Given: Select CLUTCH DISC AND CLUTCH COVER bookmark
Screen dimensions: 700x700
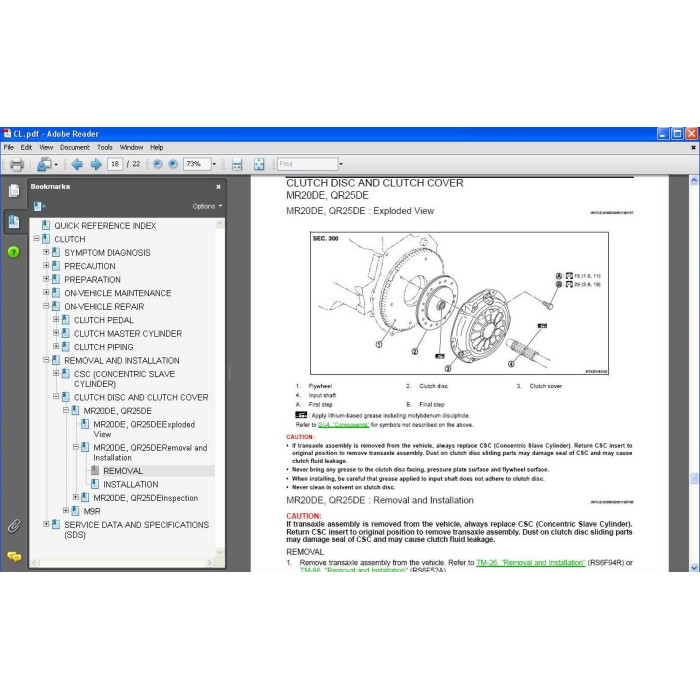Looking at the screenshot, I should pos(141,397).
